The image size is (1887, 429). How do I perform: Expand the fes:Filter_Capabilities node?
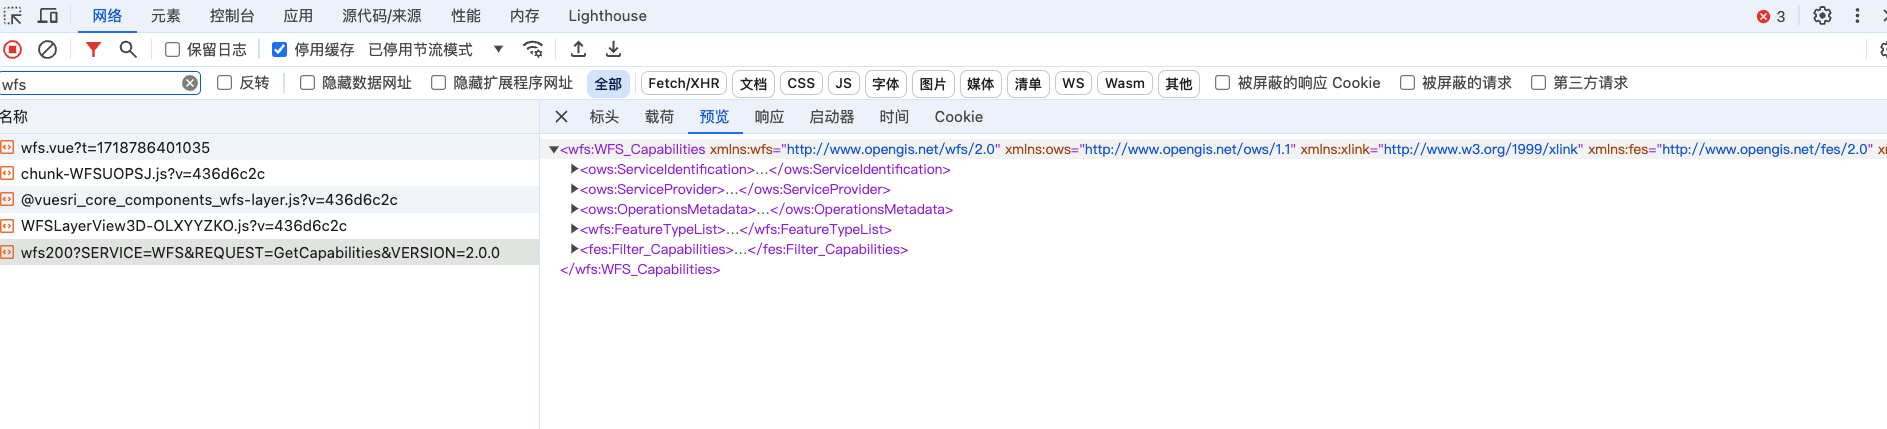[574, 249]
